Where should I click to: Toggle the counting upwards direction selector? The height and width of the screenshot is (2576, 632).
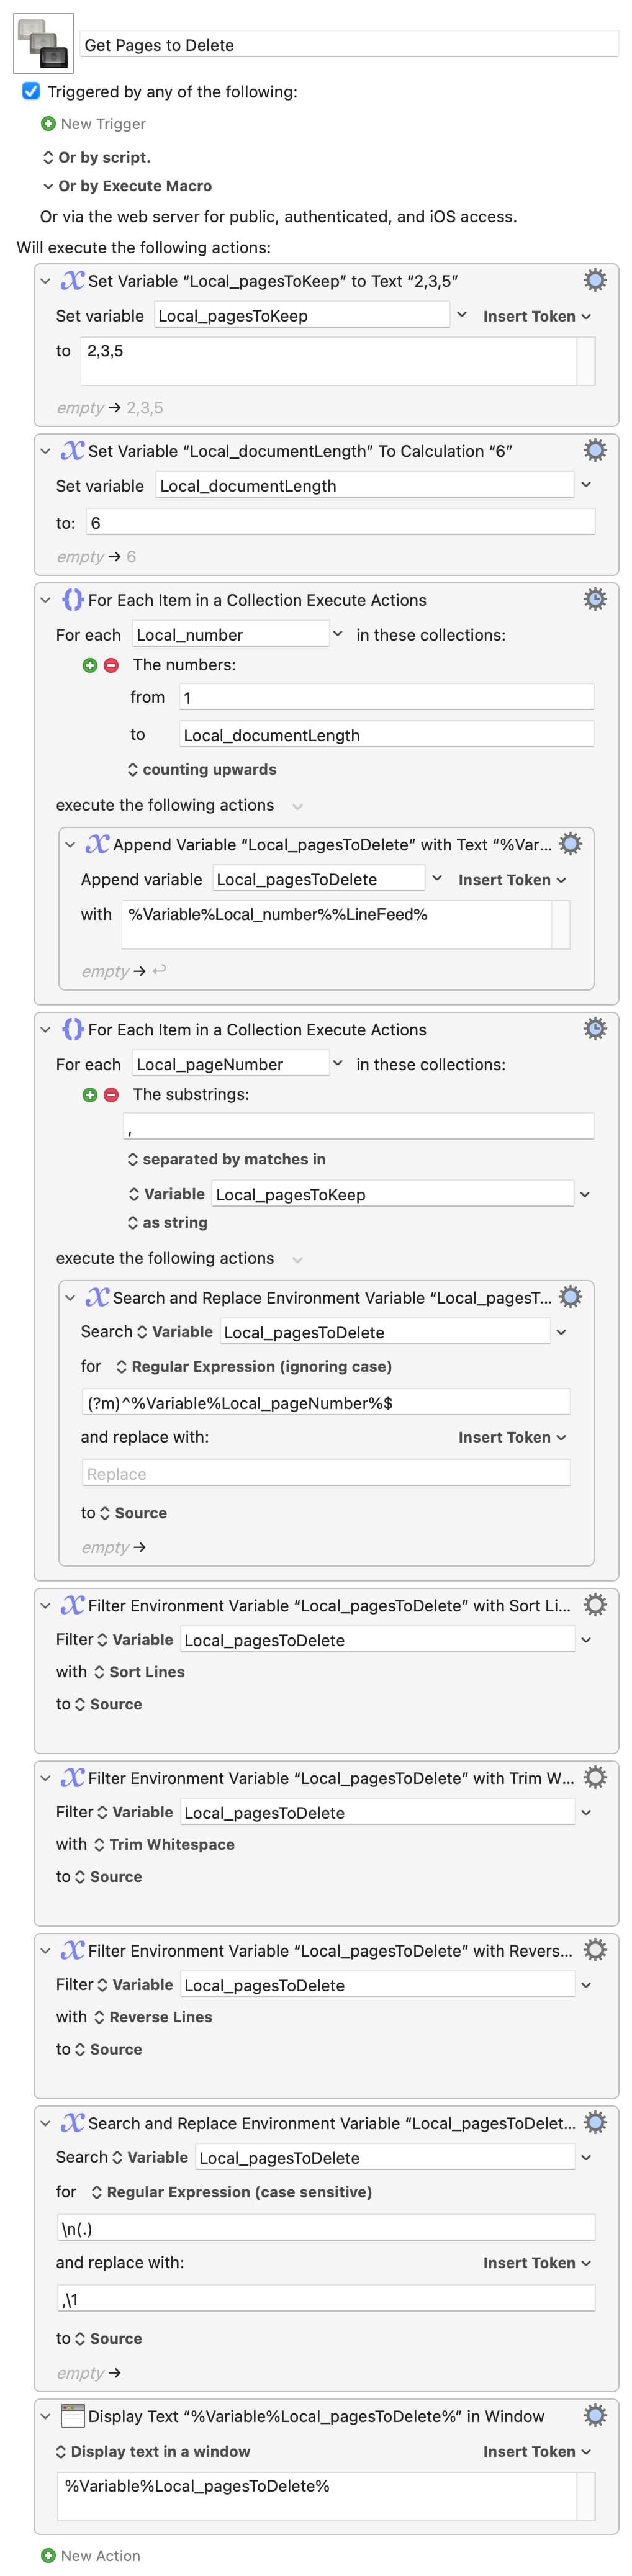pos(202,769)
